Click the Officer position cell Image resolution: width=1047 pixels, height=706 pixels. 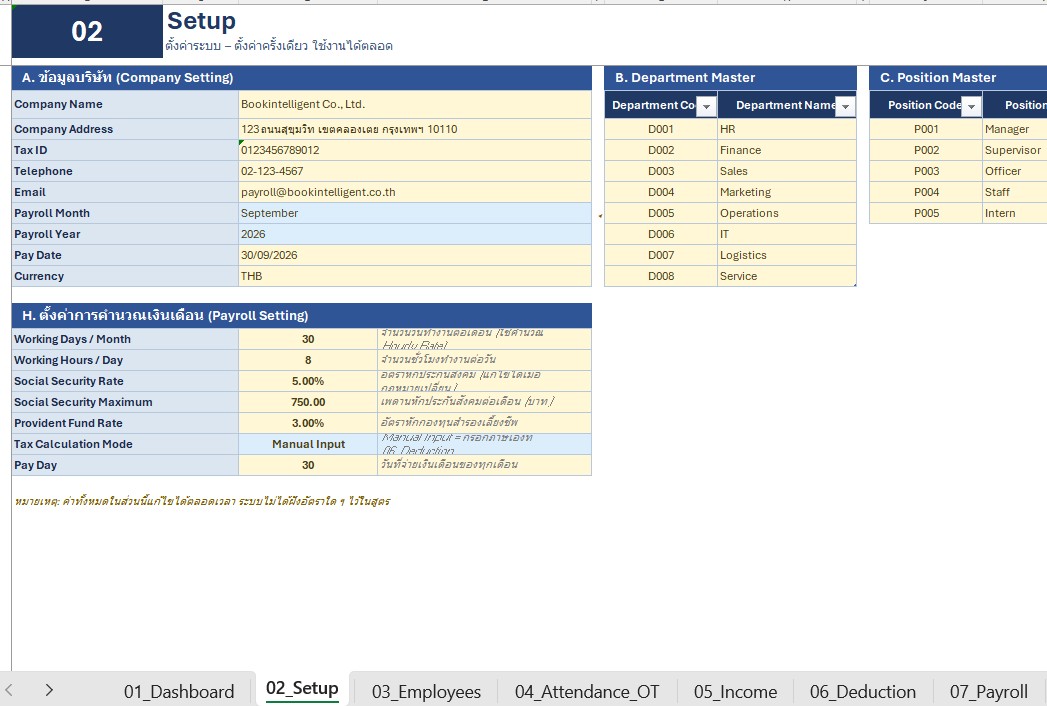1014,171
